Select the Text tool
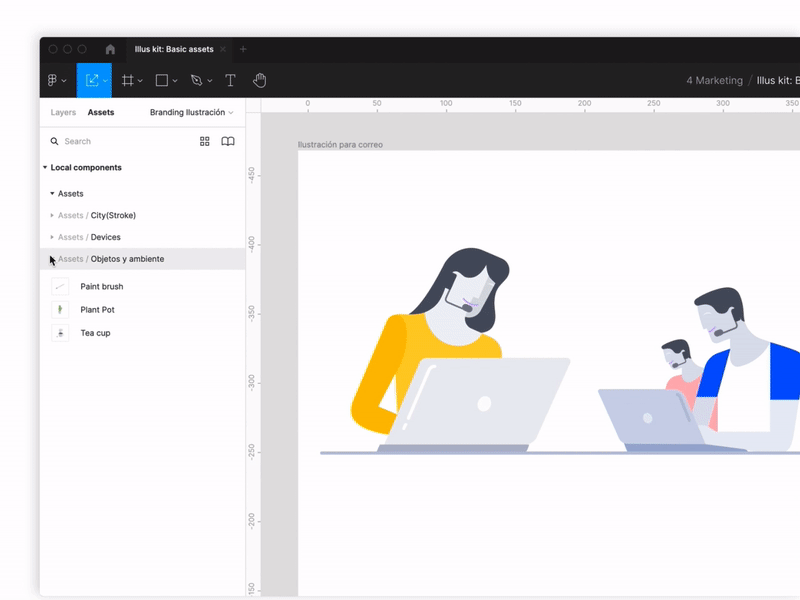 pos(230,80)
